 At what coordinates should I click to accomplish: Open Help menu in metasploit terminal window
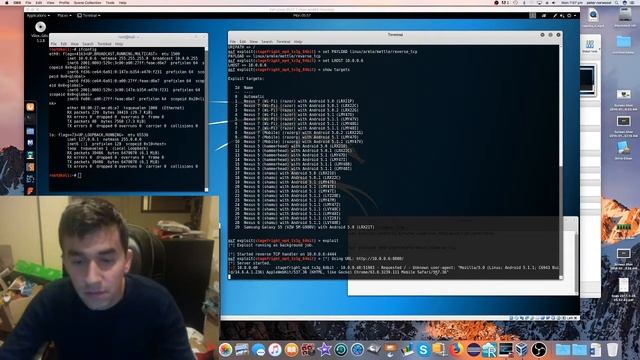298,42
